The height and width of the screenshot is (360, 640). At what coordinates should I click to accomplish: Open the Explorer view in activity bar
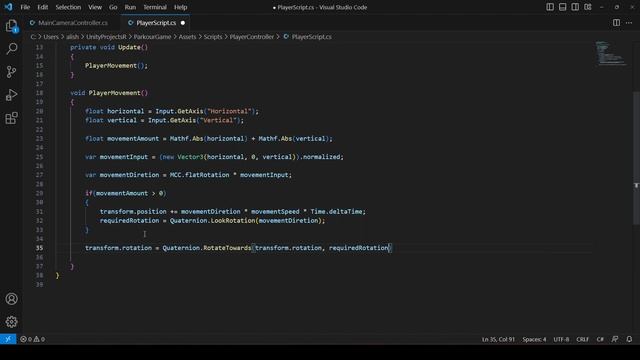11,26
